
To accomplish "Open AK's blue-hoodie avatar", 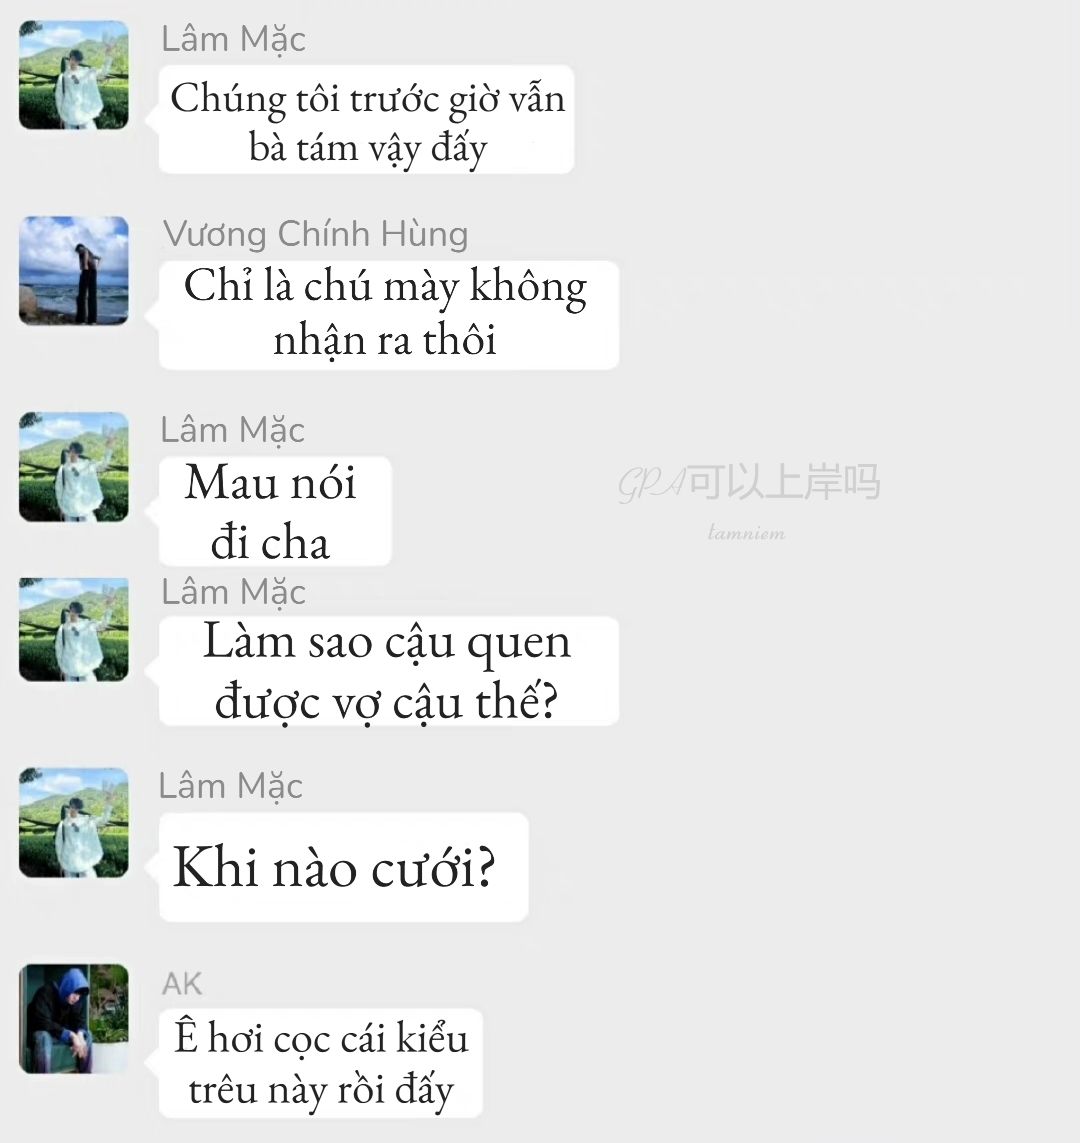I will (74, 1018).
